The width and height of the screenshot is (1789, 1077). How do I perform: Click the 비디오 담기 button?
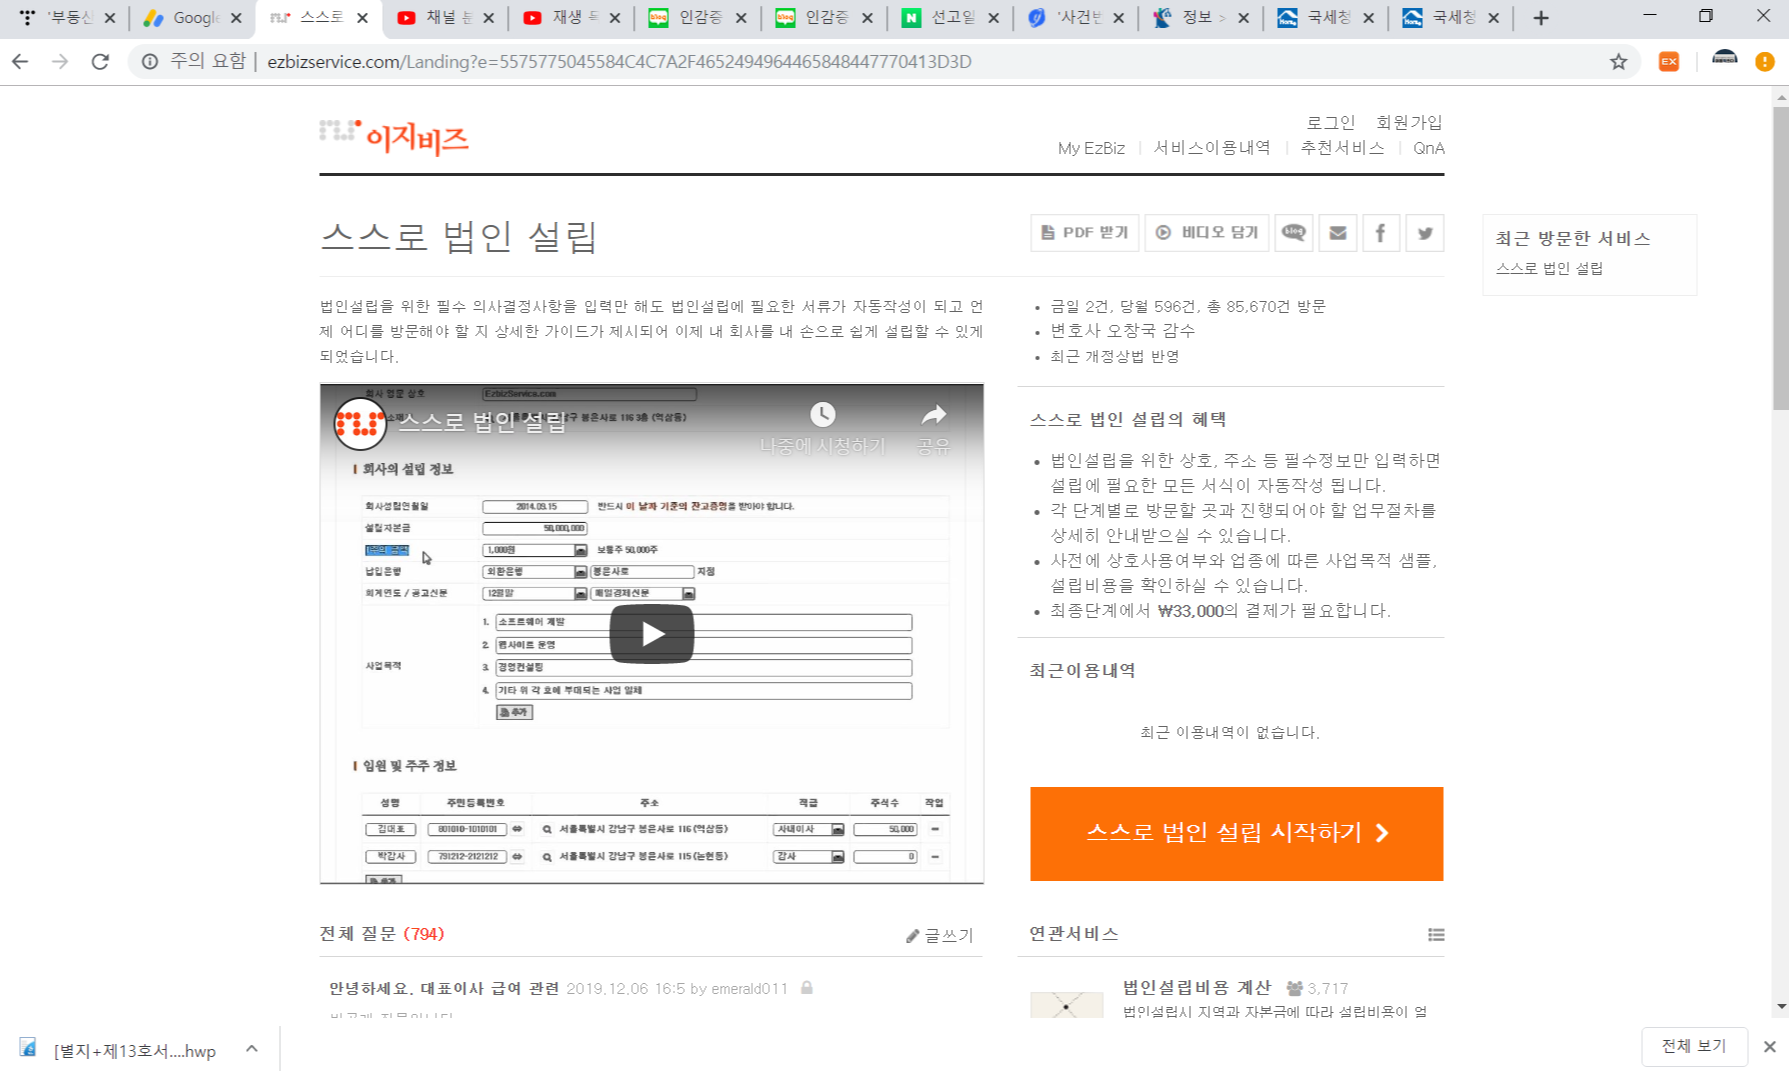[x=1207, y=233]
